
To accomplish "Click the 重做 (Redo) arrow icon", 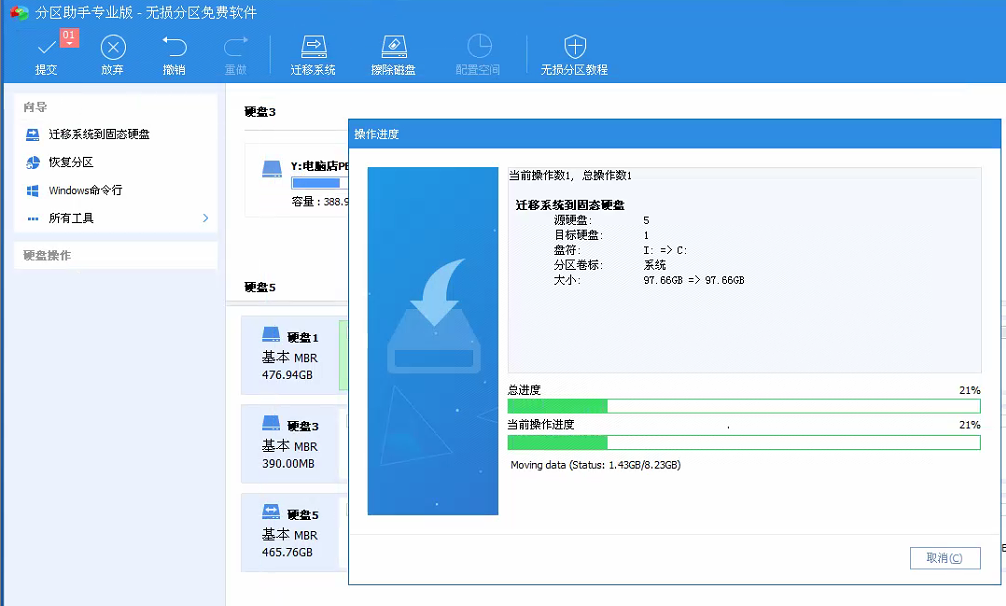I will click(236, 47).
